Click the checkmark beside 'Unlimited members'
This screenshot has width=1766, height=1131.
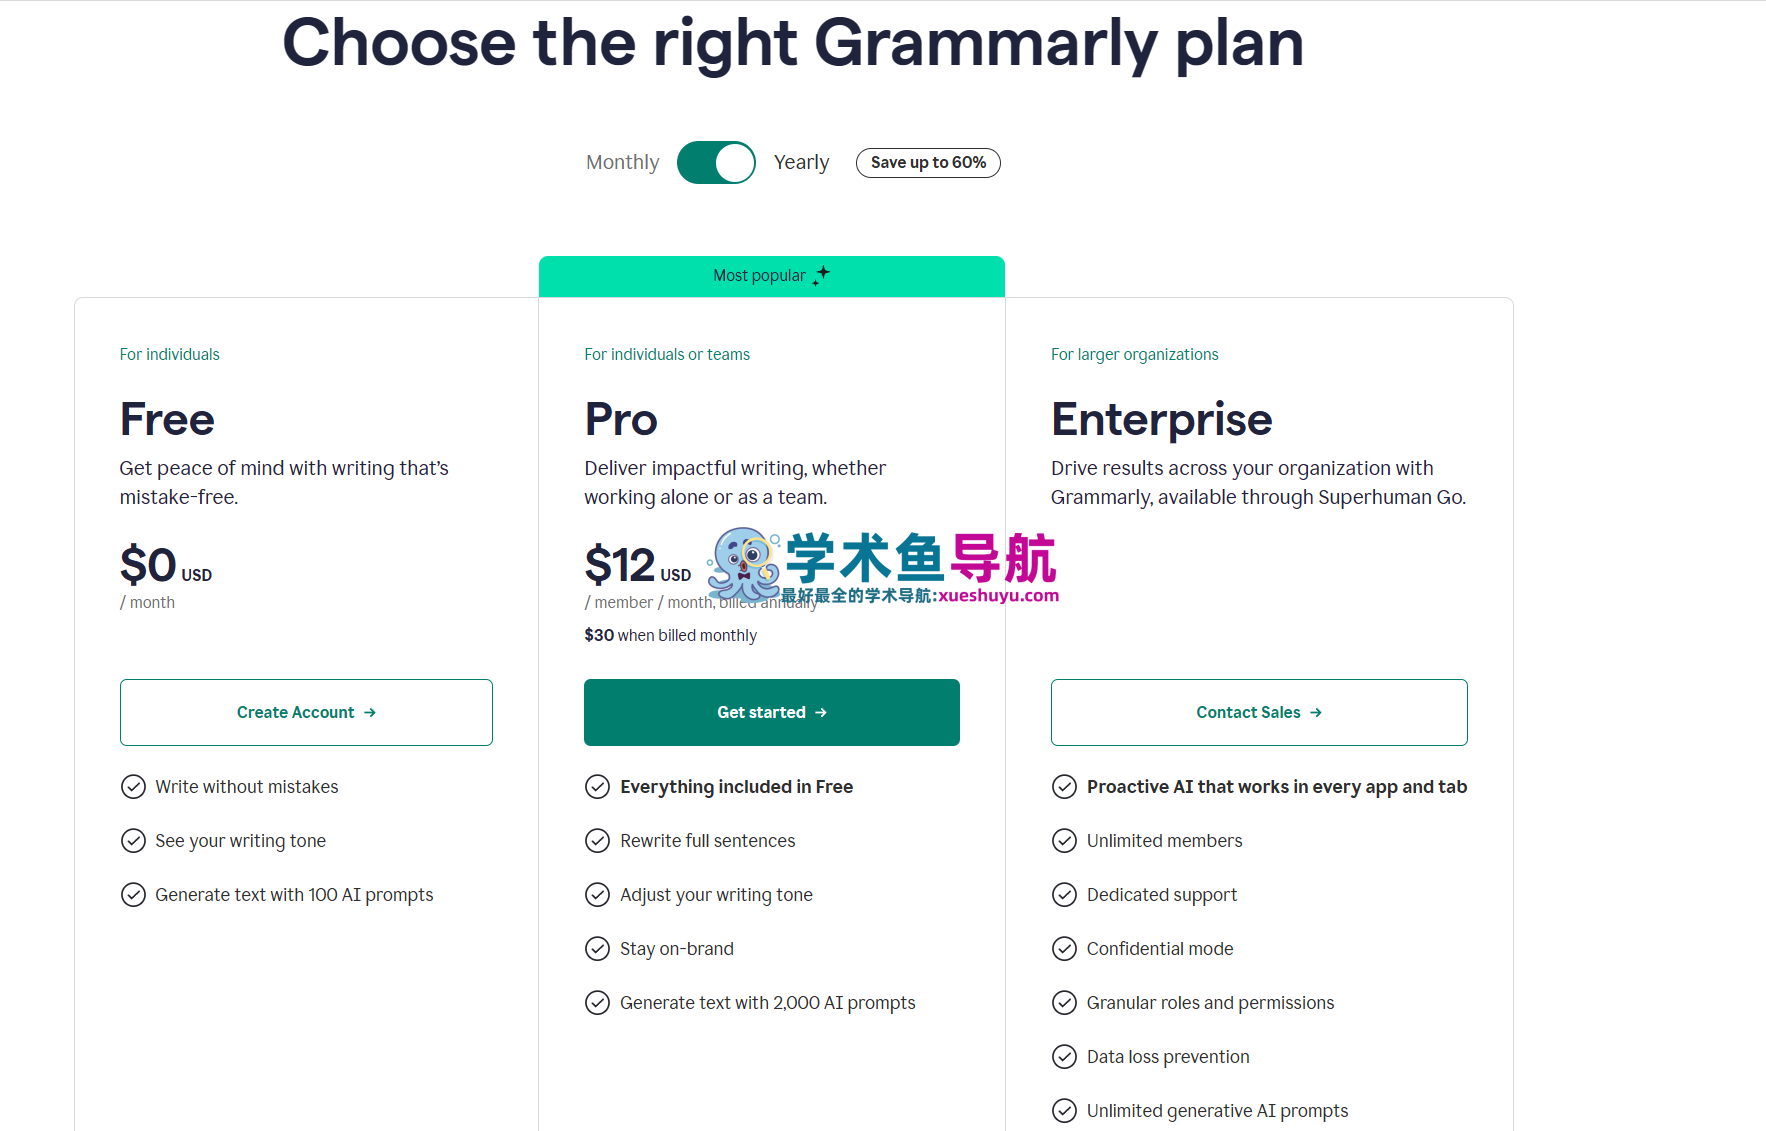point(1064,841)
